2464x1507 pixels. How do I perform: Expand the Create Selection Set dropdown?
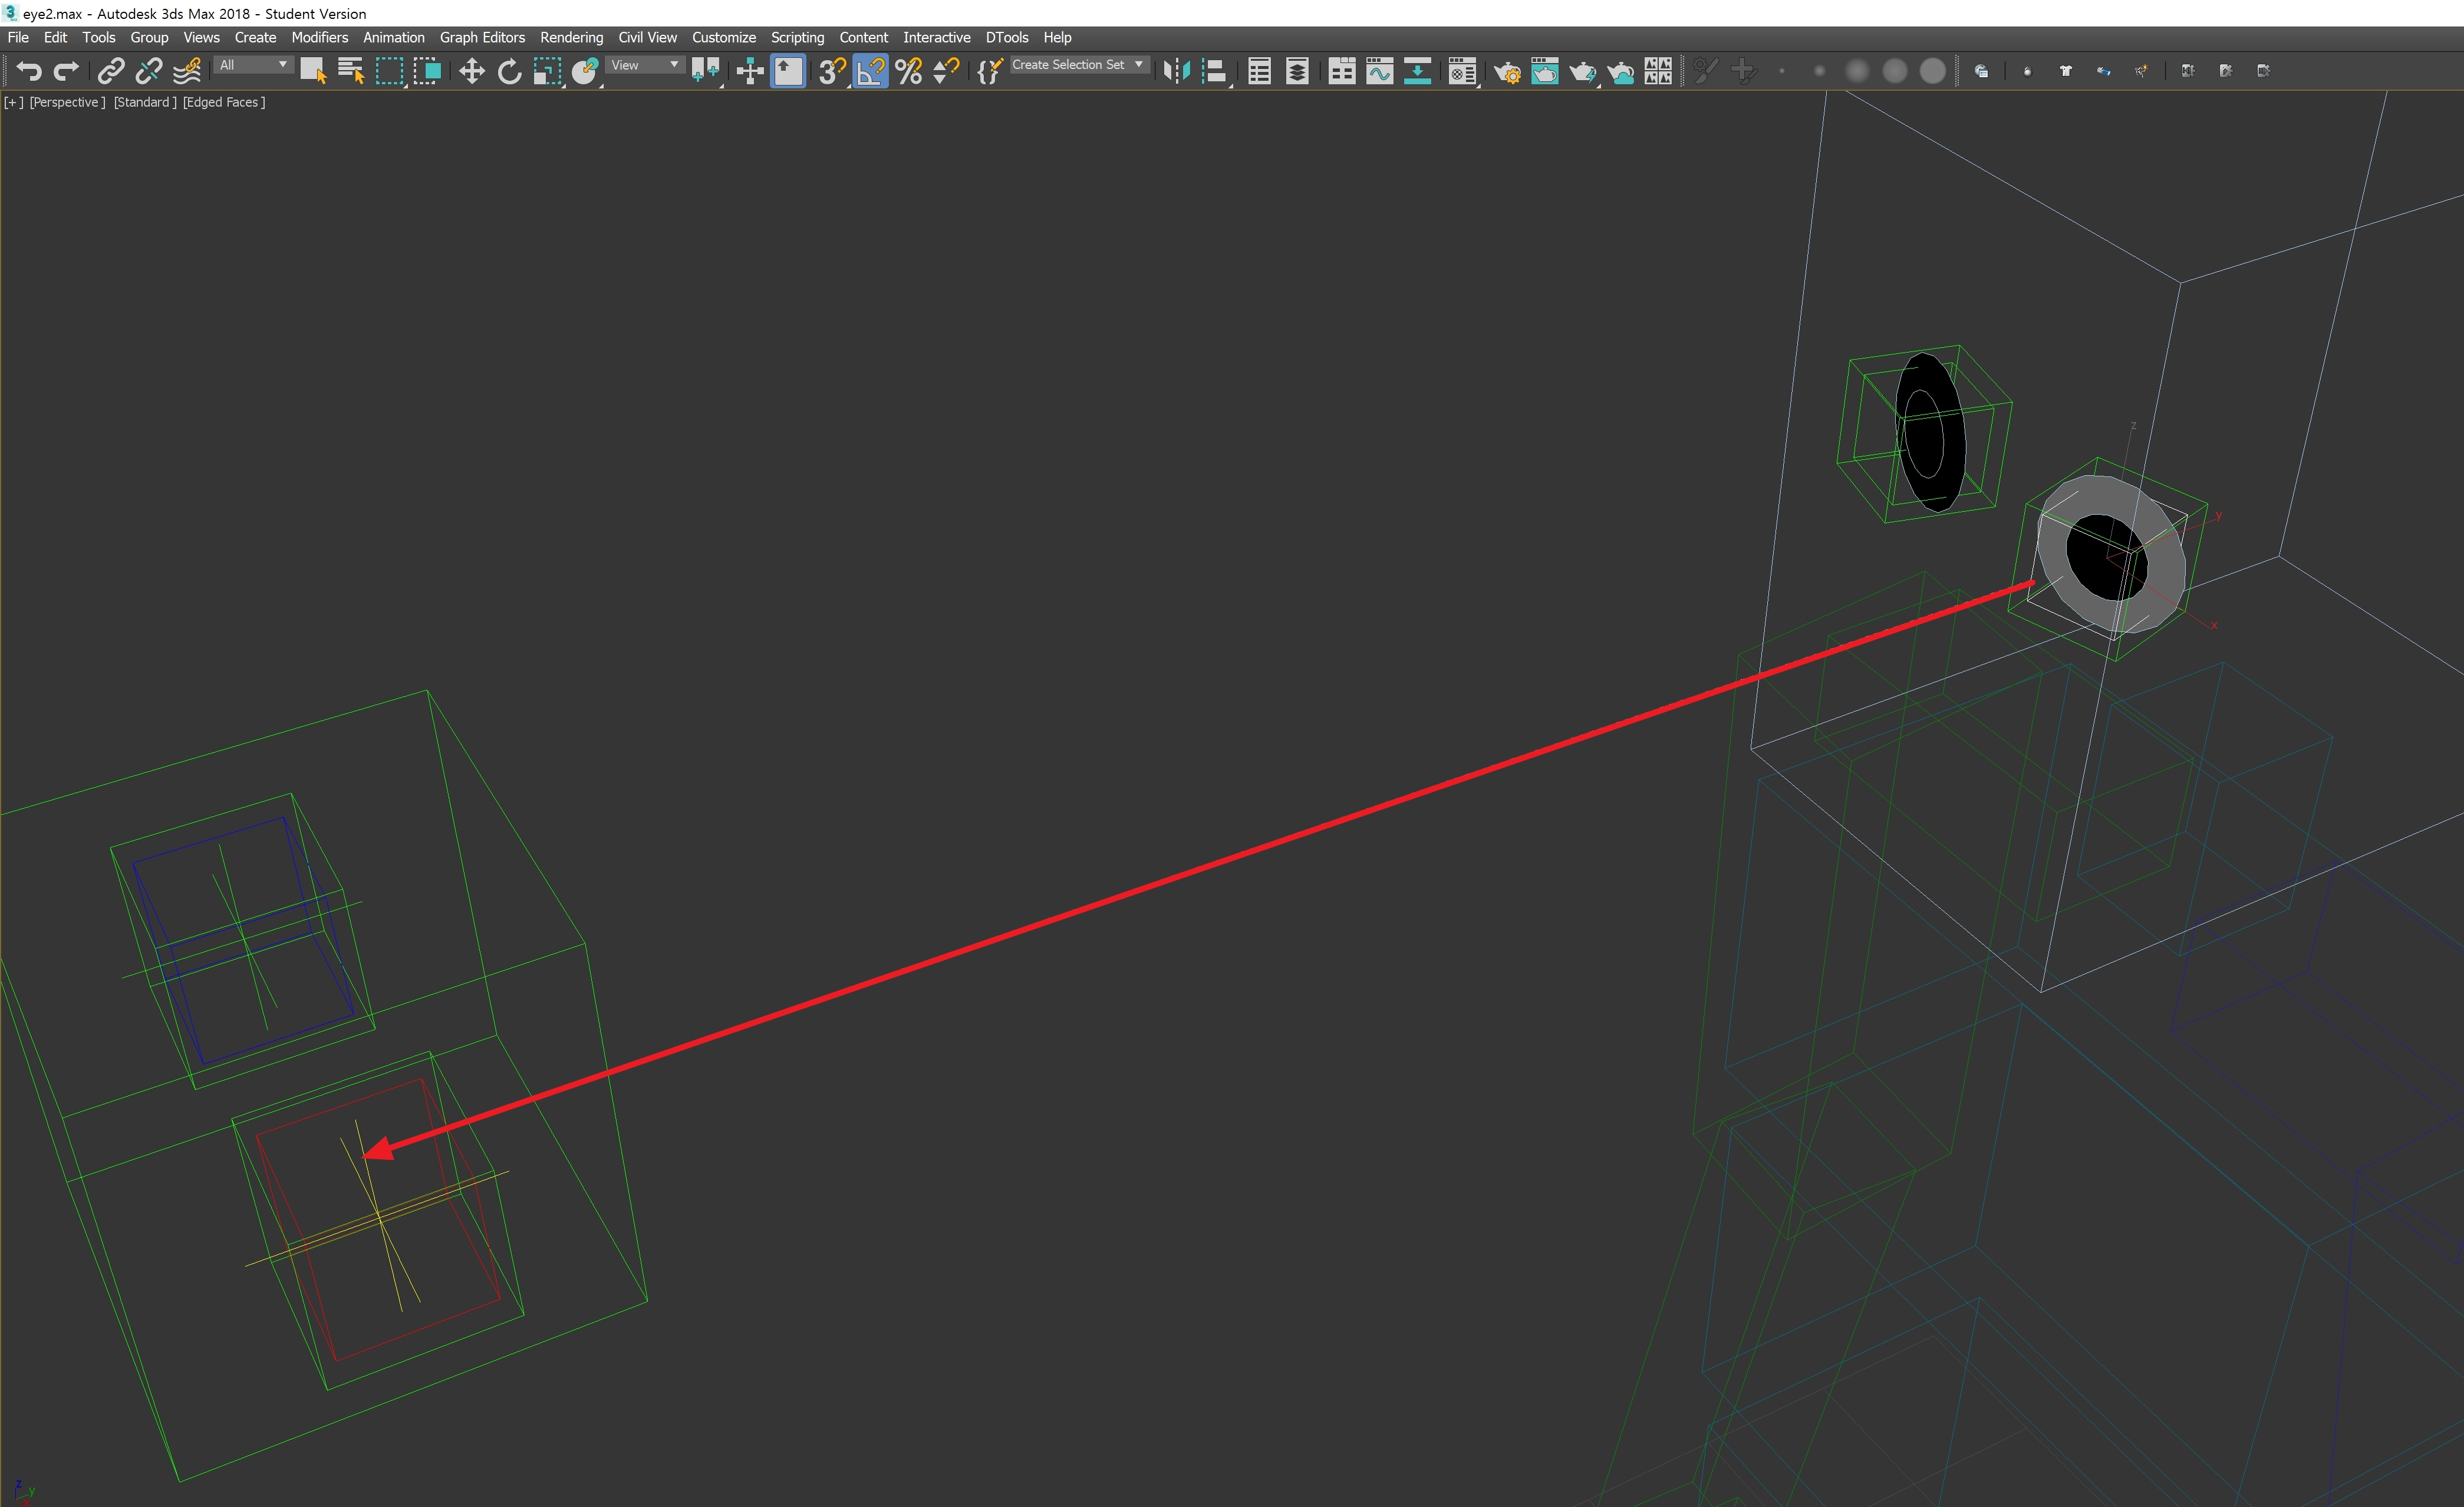(x=1139, y=65)
